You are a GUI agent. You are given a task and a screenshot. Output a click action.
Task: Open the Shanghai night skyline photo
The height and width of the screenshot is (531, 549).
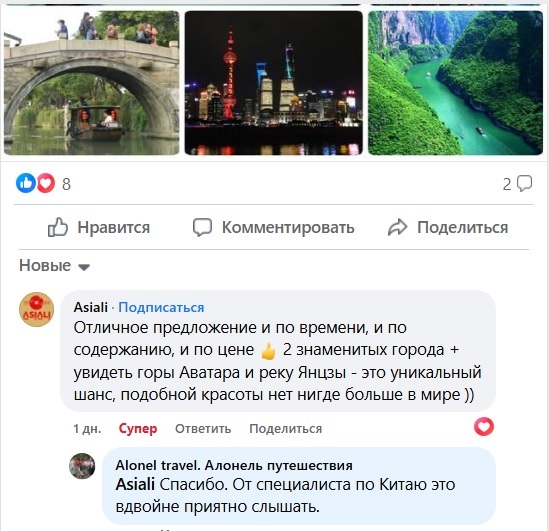click(x=274, y=83)
